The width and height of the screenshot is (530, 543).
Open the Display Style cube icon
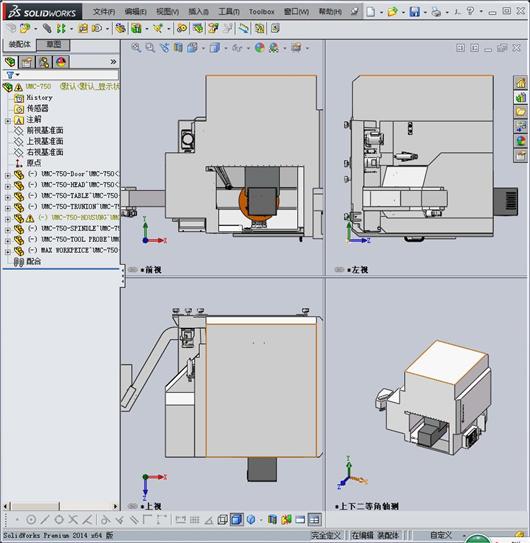tap(215, 47)
